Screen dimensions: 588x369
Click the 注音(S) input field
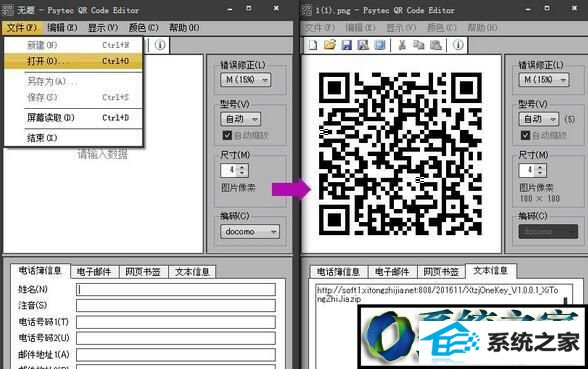(x=176, y=306)
